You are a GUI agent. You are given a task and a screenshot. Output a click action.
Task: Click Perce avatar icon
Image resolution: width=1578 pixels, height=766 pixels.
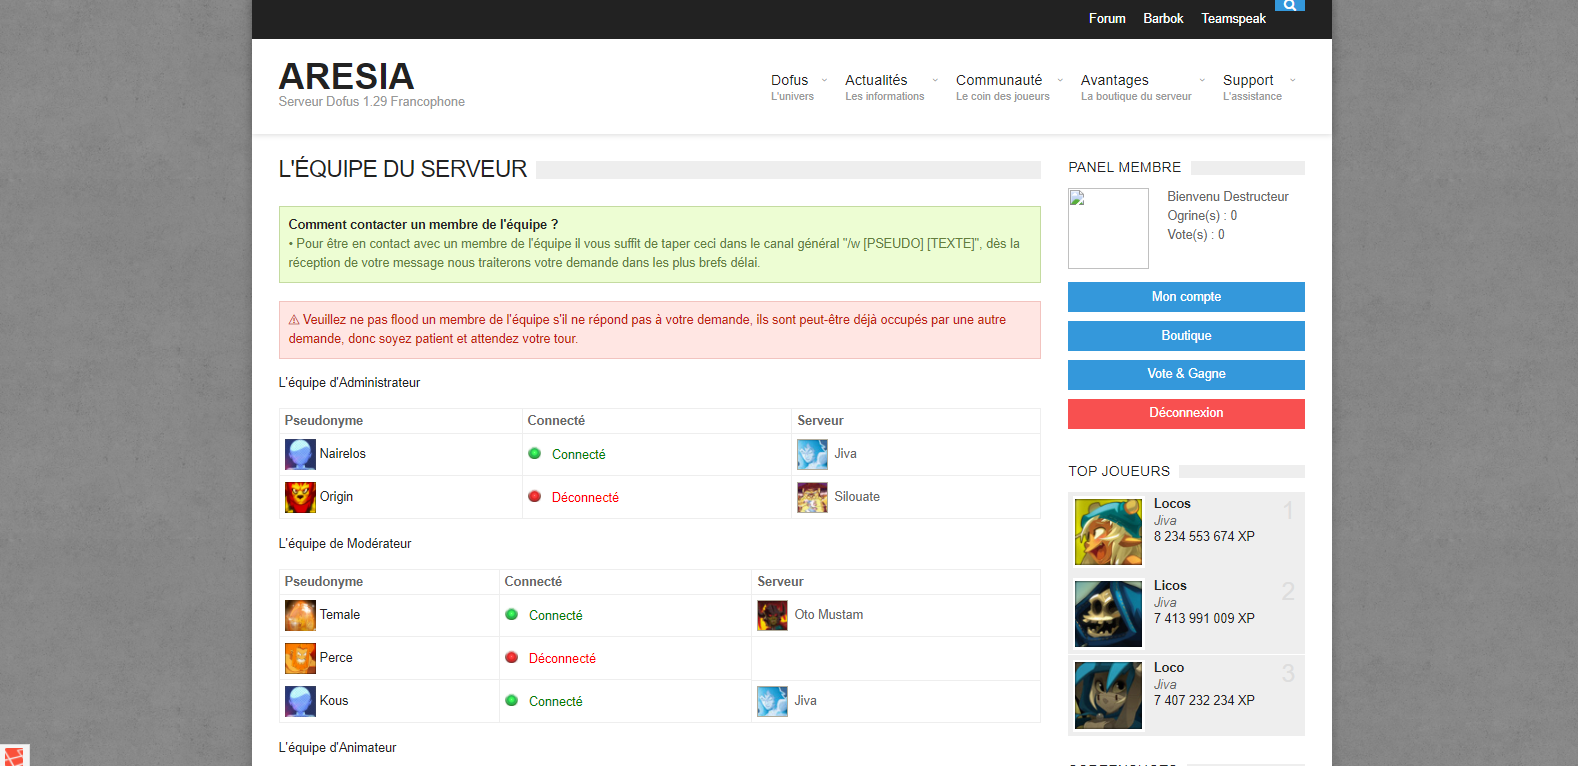tap(300, 658)
